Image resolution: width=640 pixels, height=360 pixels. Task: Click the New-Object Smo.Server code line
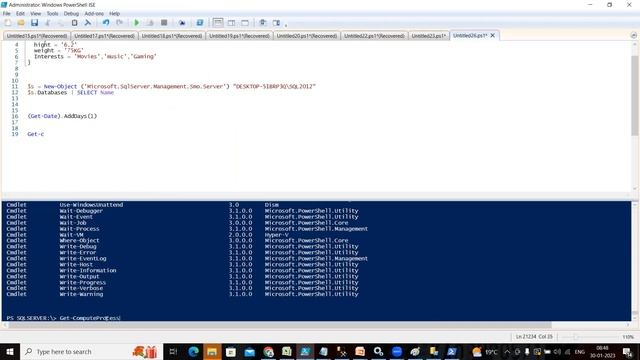coord(171,86)
